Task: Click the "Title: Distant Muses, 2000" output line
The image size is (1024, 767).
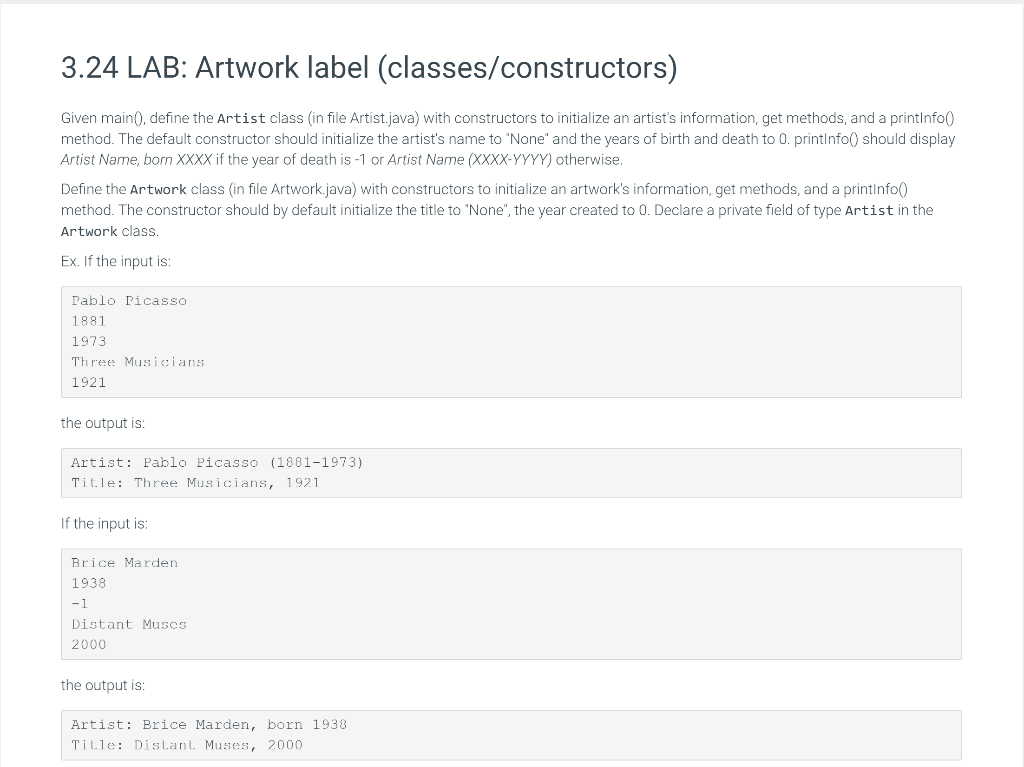Action: pyautogui.click(x=187, y=745)
